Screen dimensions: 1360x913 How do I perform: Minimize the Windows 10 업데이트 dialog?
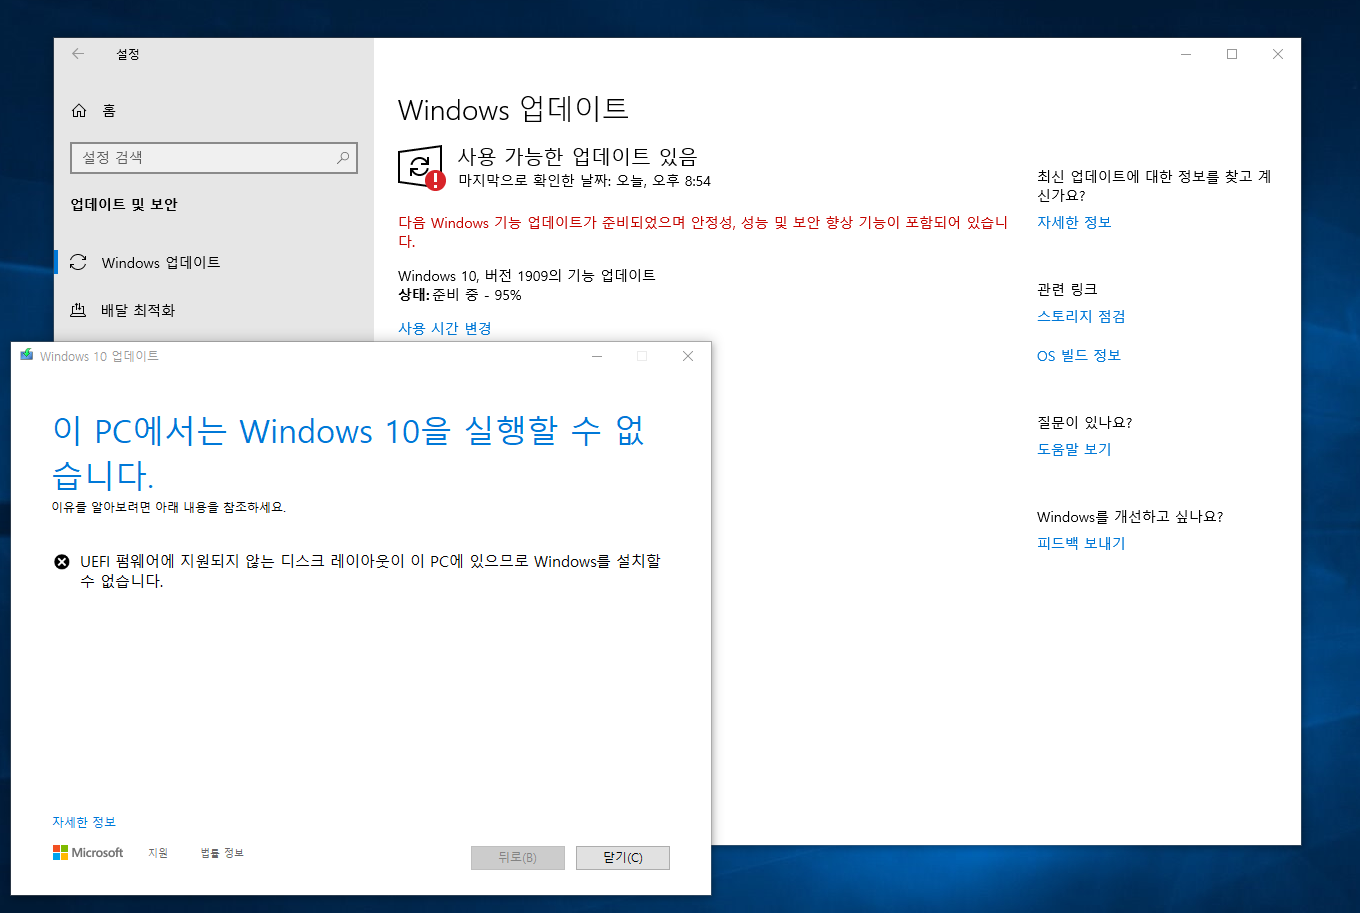coord(597,356)
